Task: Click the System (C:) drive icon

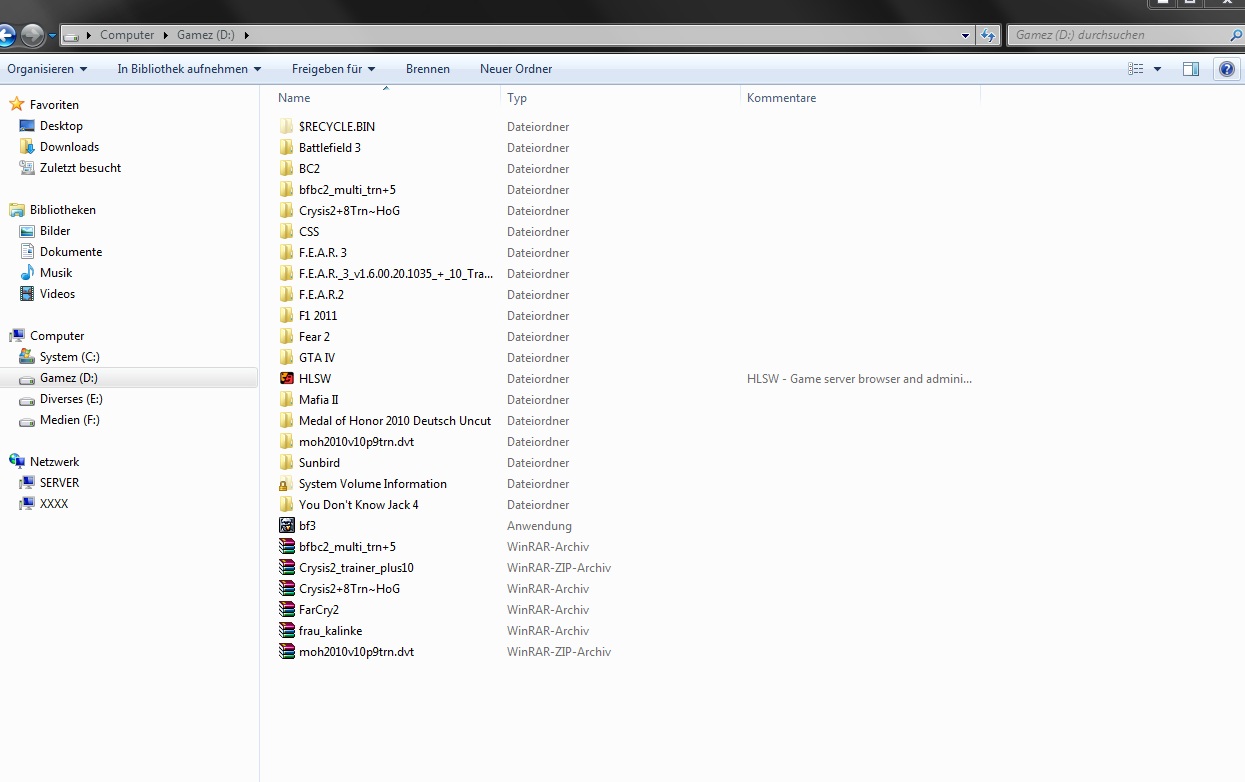Action: 27,357
